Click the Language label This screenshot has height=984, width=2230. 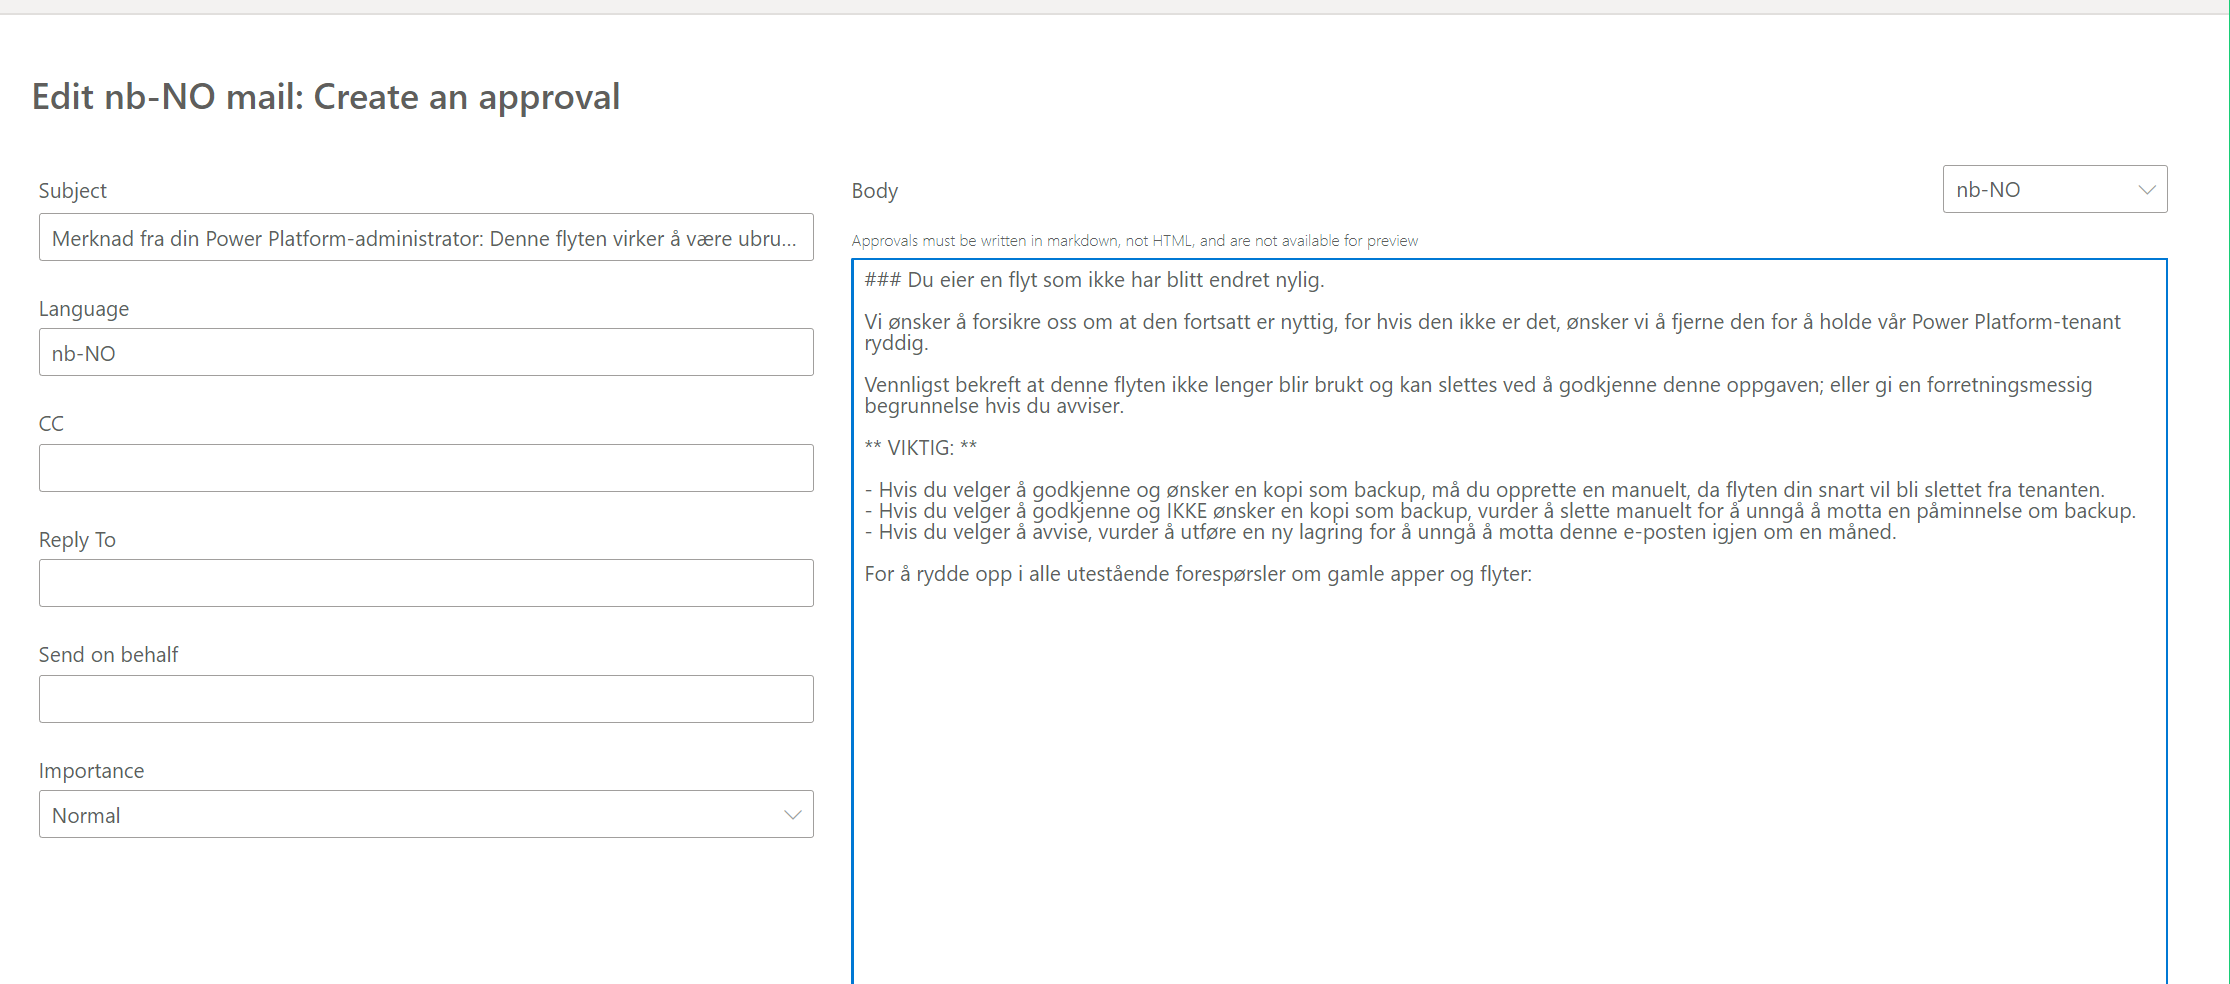click(84, 308)
